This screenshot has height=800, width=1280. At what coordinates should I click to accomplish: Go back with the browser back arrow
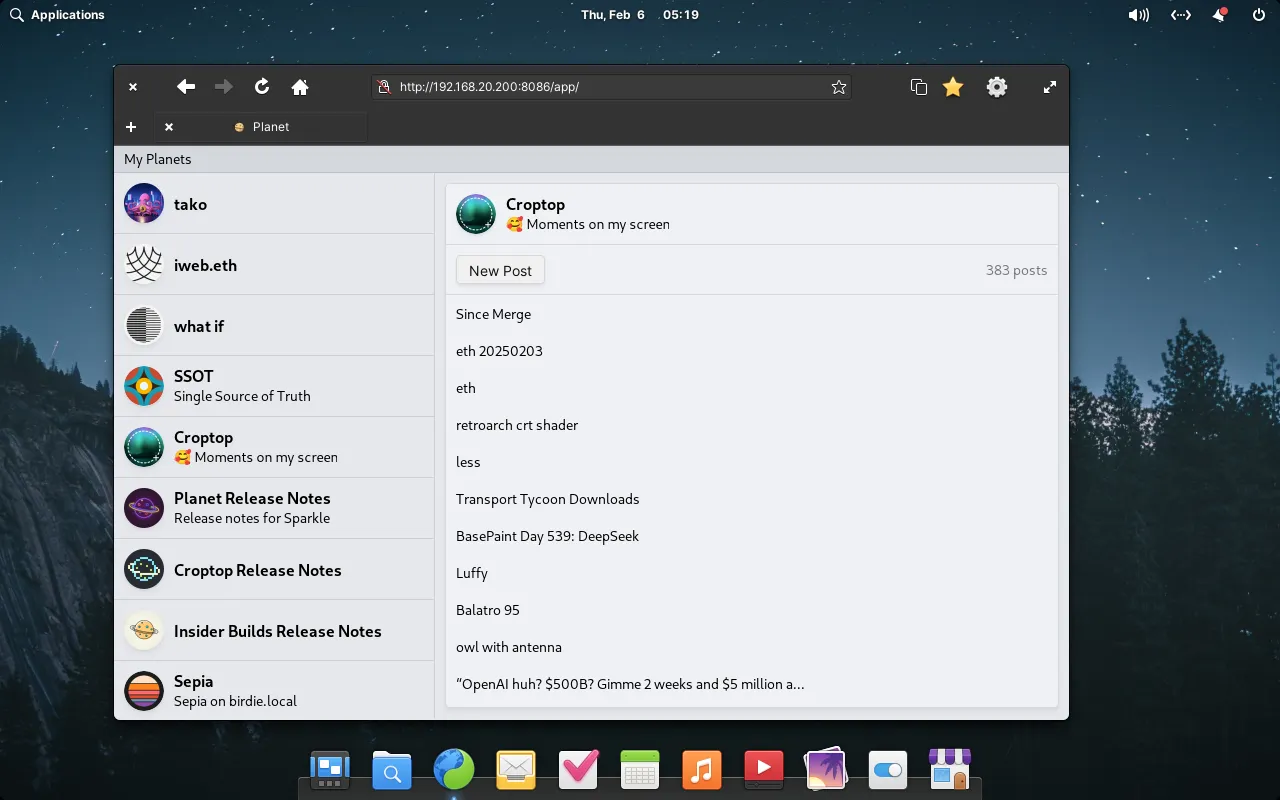click(186, 87)
